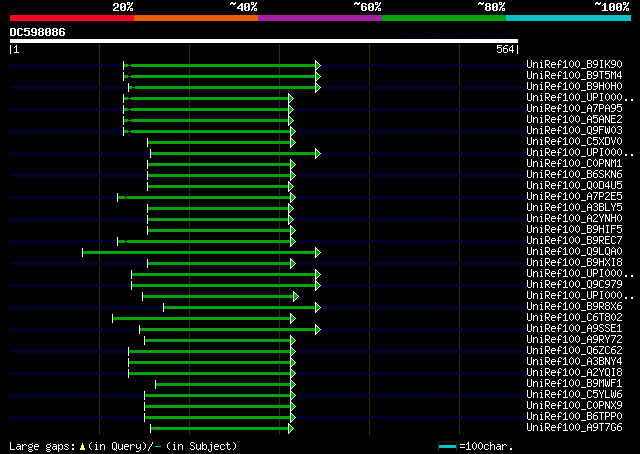Select the UniRef100_Q9C979 label
The image size is (640, 454).
[574, 285]
